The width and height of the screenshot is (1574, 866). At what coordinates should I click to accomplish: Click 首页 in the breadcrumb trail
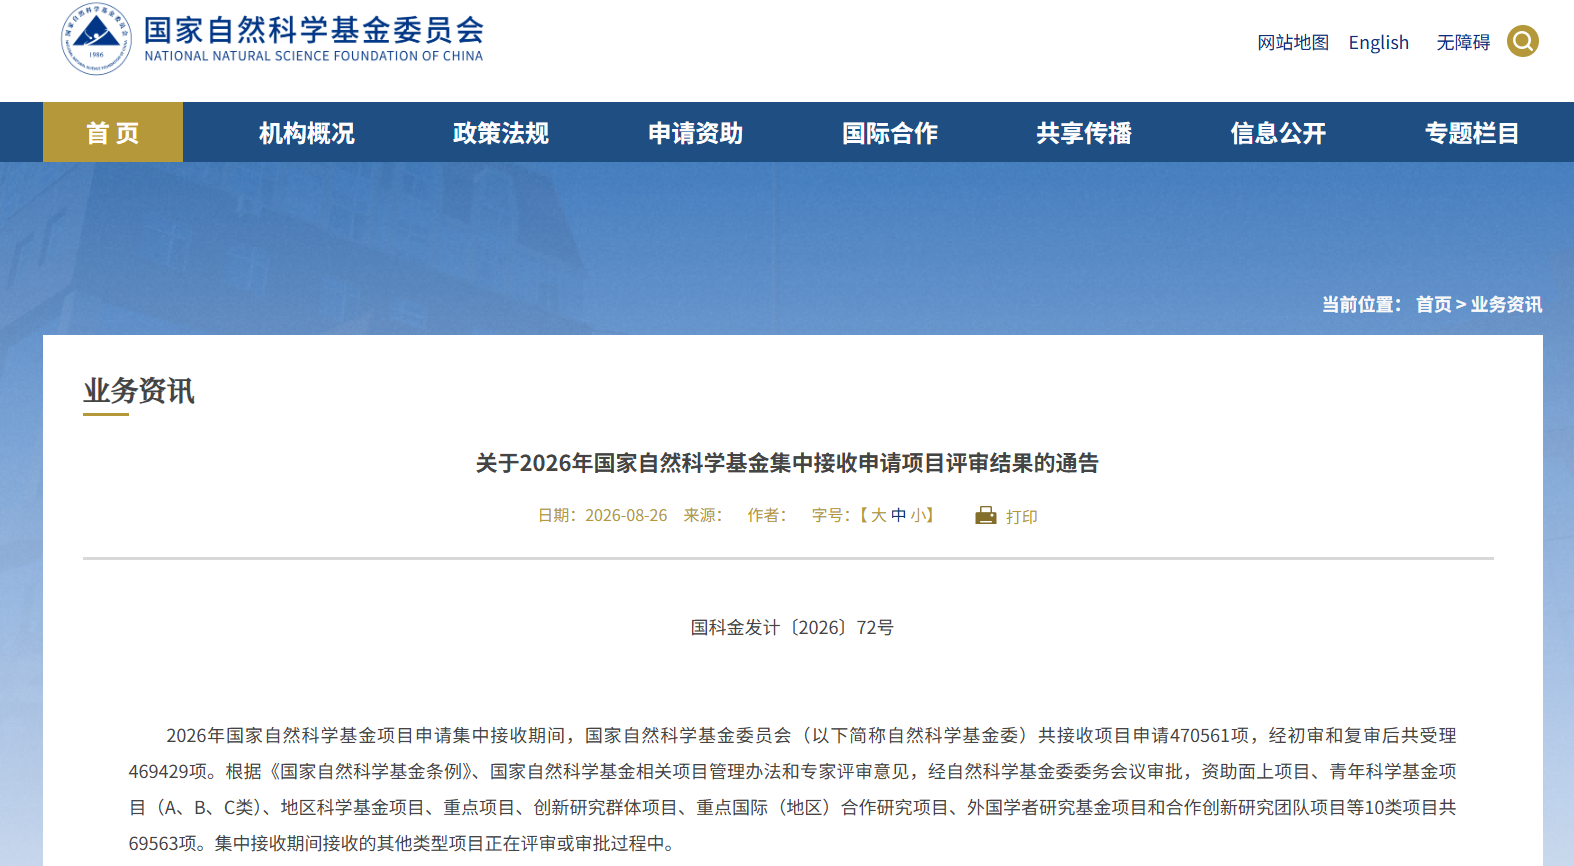pos(1434,304)
